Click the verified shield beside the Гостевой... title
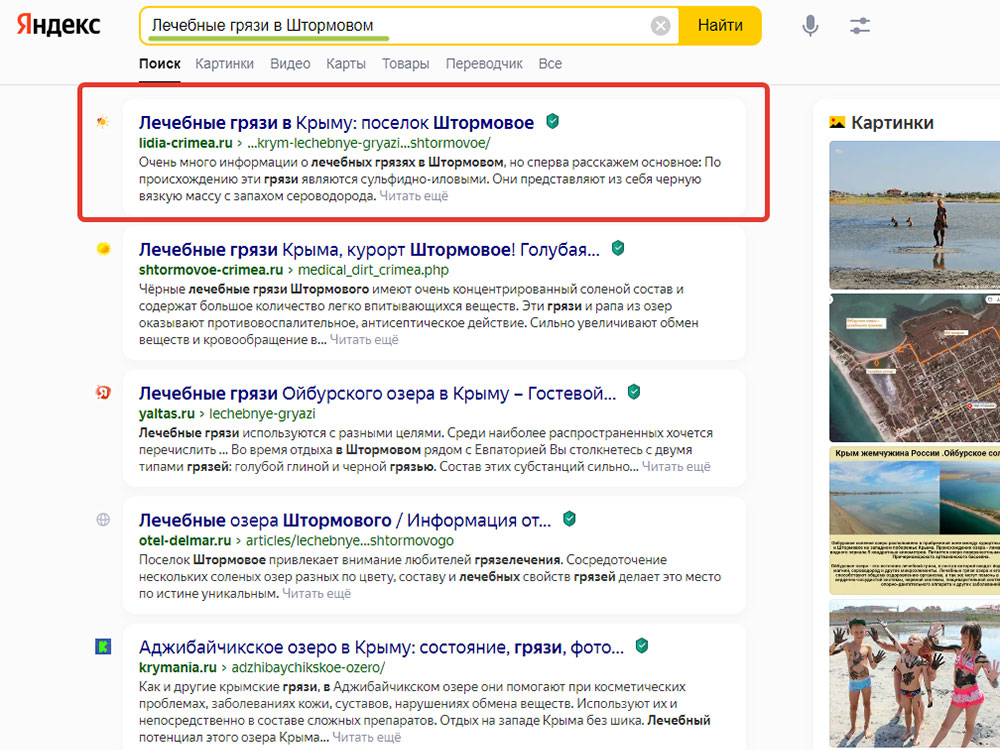Screen dimensions: 1000x750 pyautogui.click(x=633, y=392)
